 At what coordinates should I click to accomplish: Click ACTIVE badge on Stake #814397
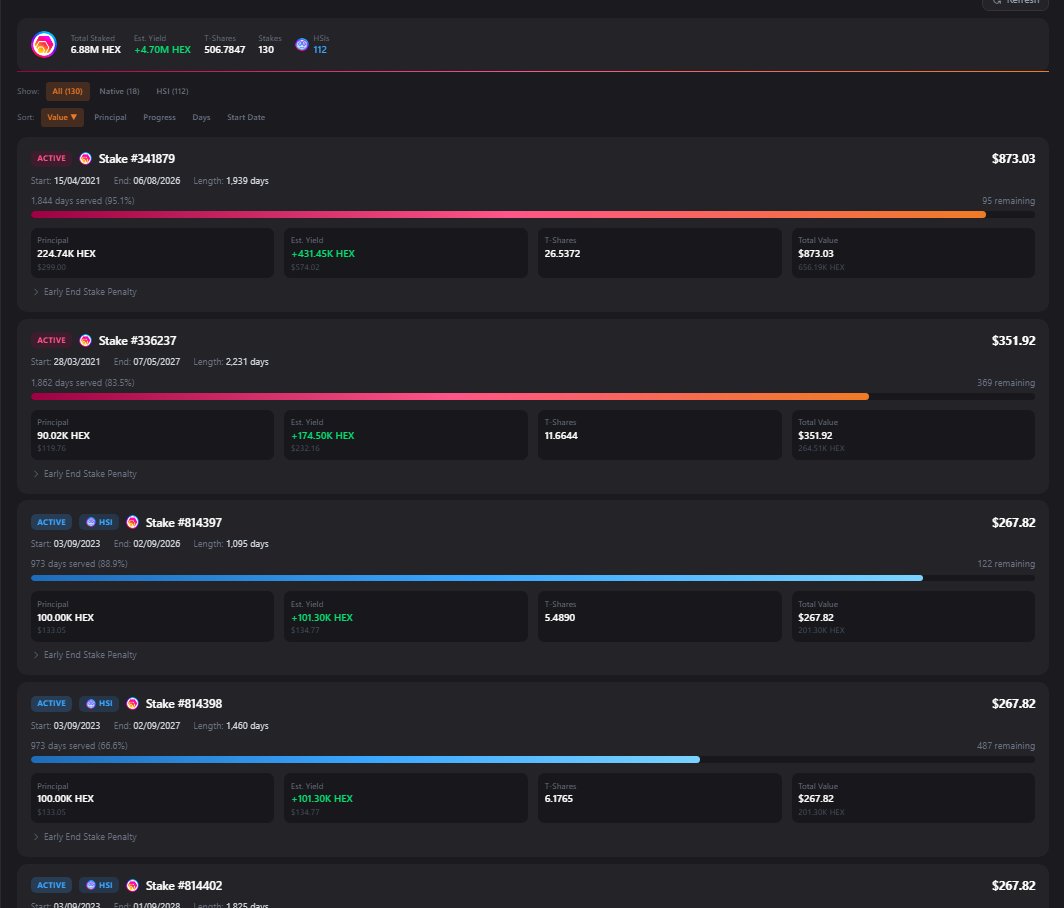pyautogui.click(x=52, y=522)
